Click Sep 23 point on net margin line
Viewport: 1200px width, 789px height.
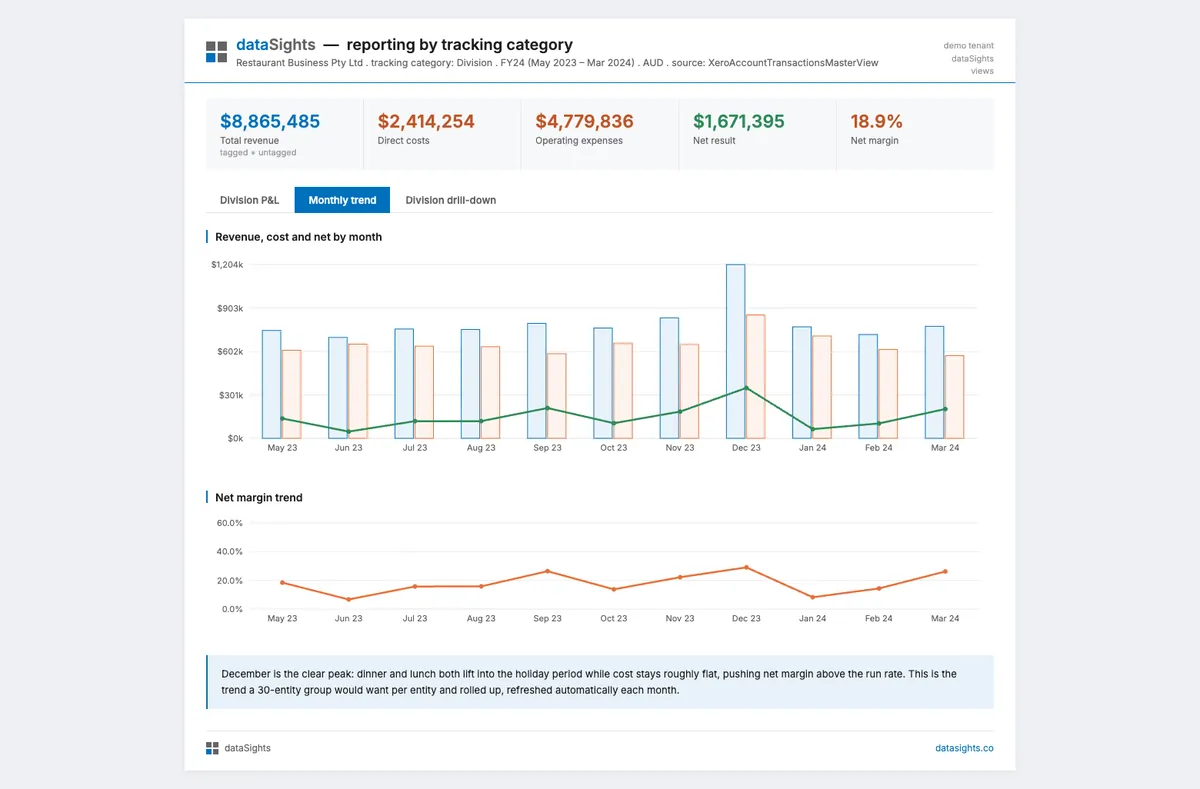point(547,571)
